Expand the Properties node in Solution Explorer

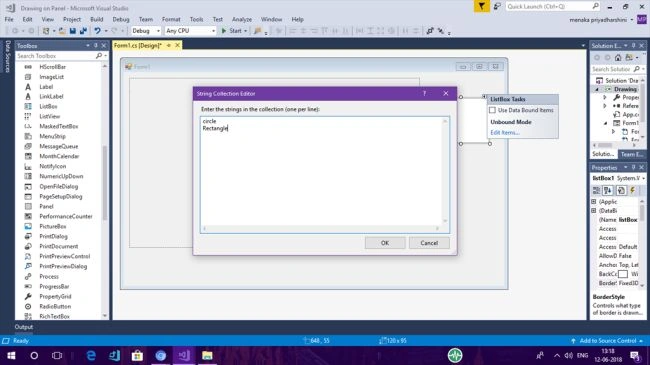[x=605, y=97]
